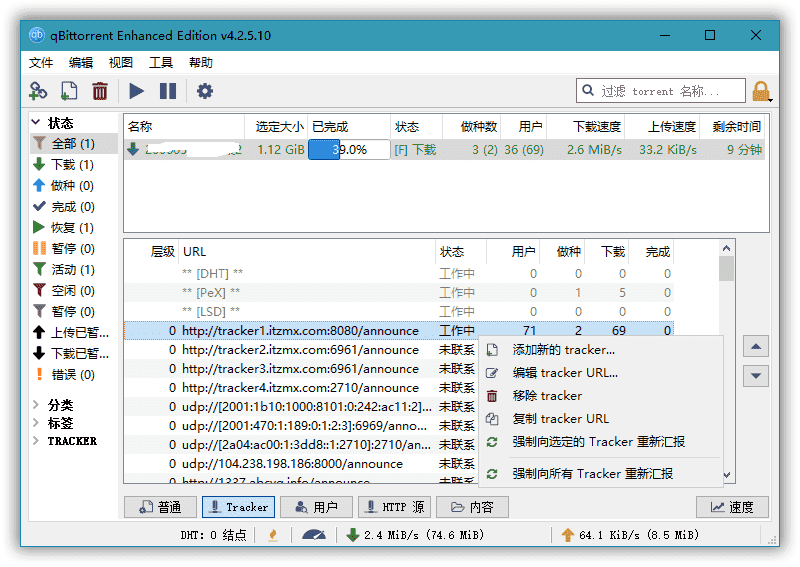Open options with the gear icon
Image resolution: width=800 pixels, height=567 pixels.
205,91
